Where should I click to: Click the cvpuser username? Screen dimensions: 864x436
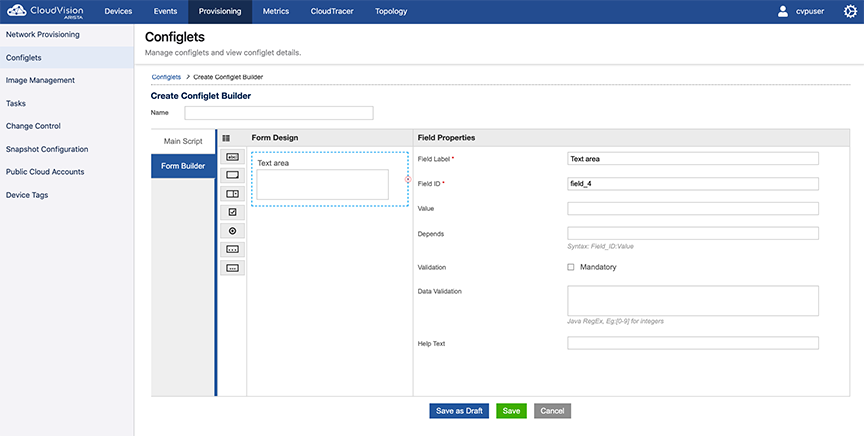[810, 11]
